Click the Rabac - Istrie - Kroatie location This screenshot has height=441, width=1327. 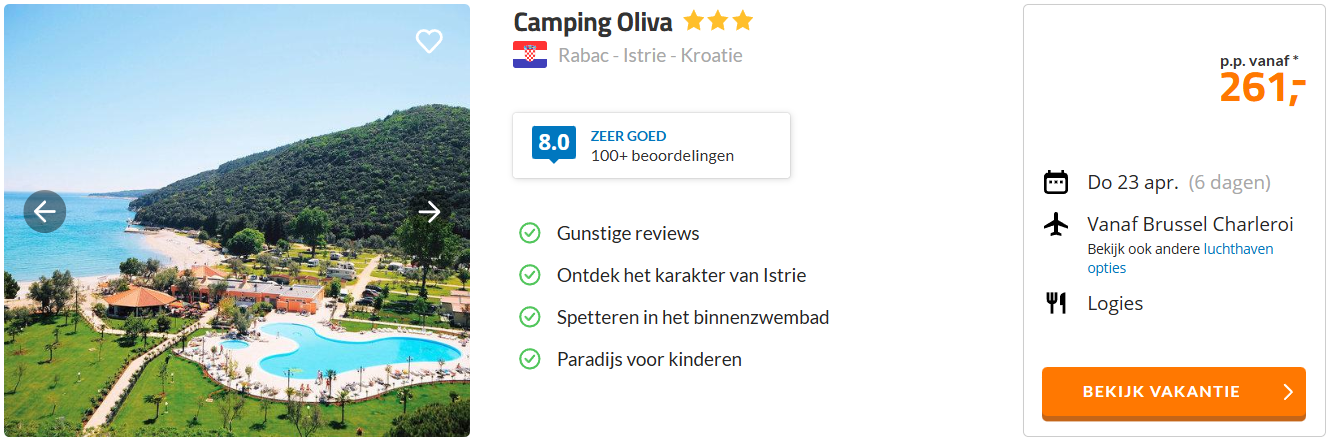(x=650, y=55)
